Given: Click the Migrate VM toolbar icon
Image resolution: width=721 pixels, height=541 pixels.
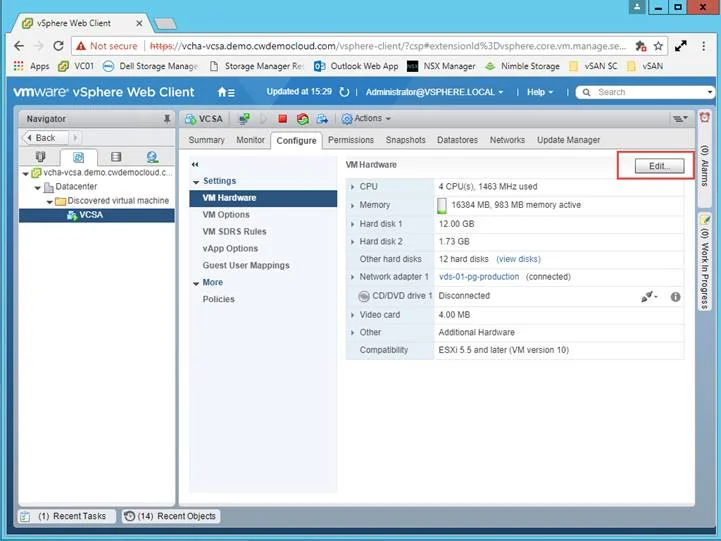Looking at the screenshot, I should 322,119.
